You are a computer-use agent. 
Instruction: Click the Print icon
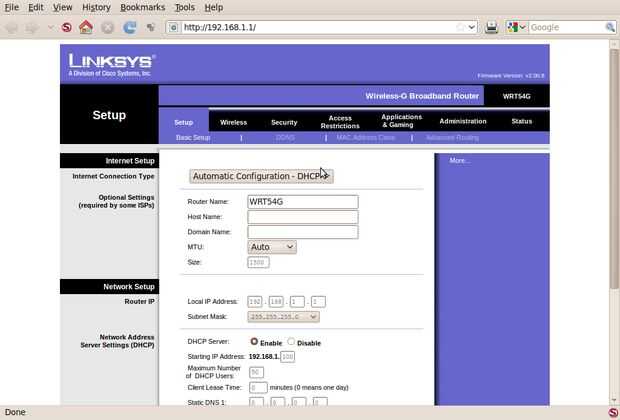pos(491,27)
